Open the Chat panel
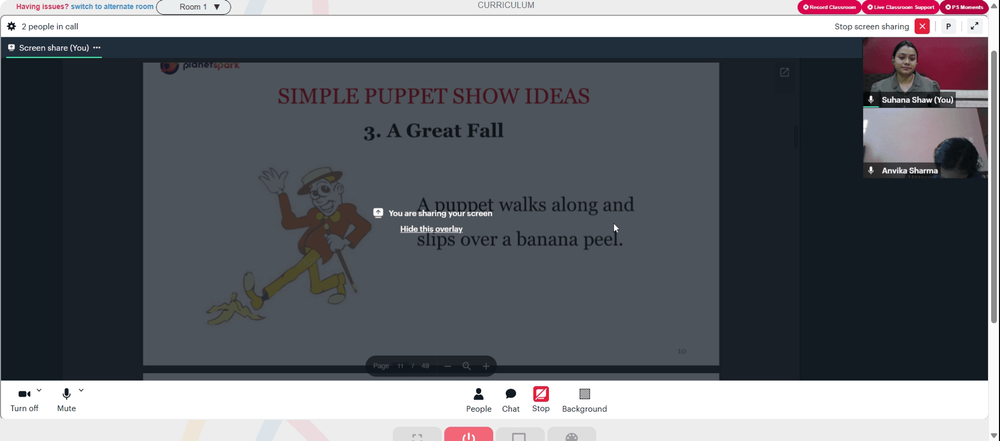The width and height of the screenshot is (1000, 441). [511, 400]
